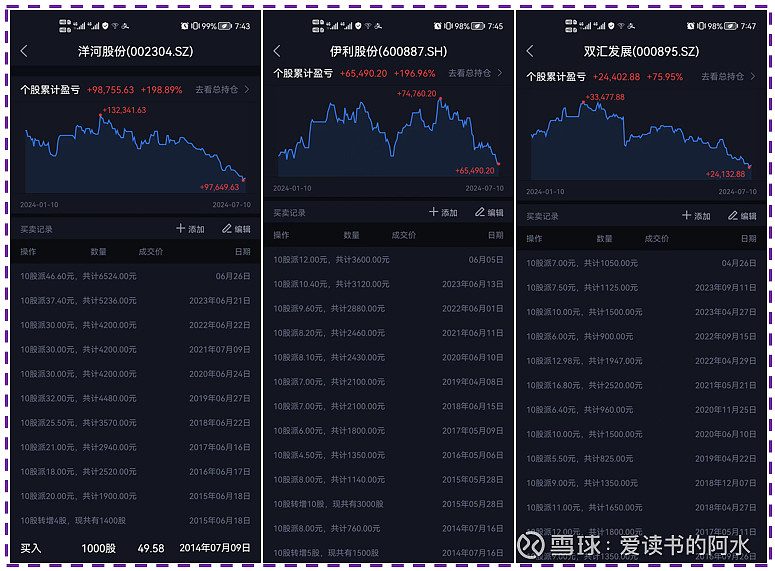Tap 成交价 column header in 洋河股份 table
The height and width of the screenshot is (571, 775).
(x=151, y=252)
